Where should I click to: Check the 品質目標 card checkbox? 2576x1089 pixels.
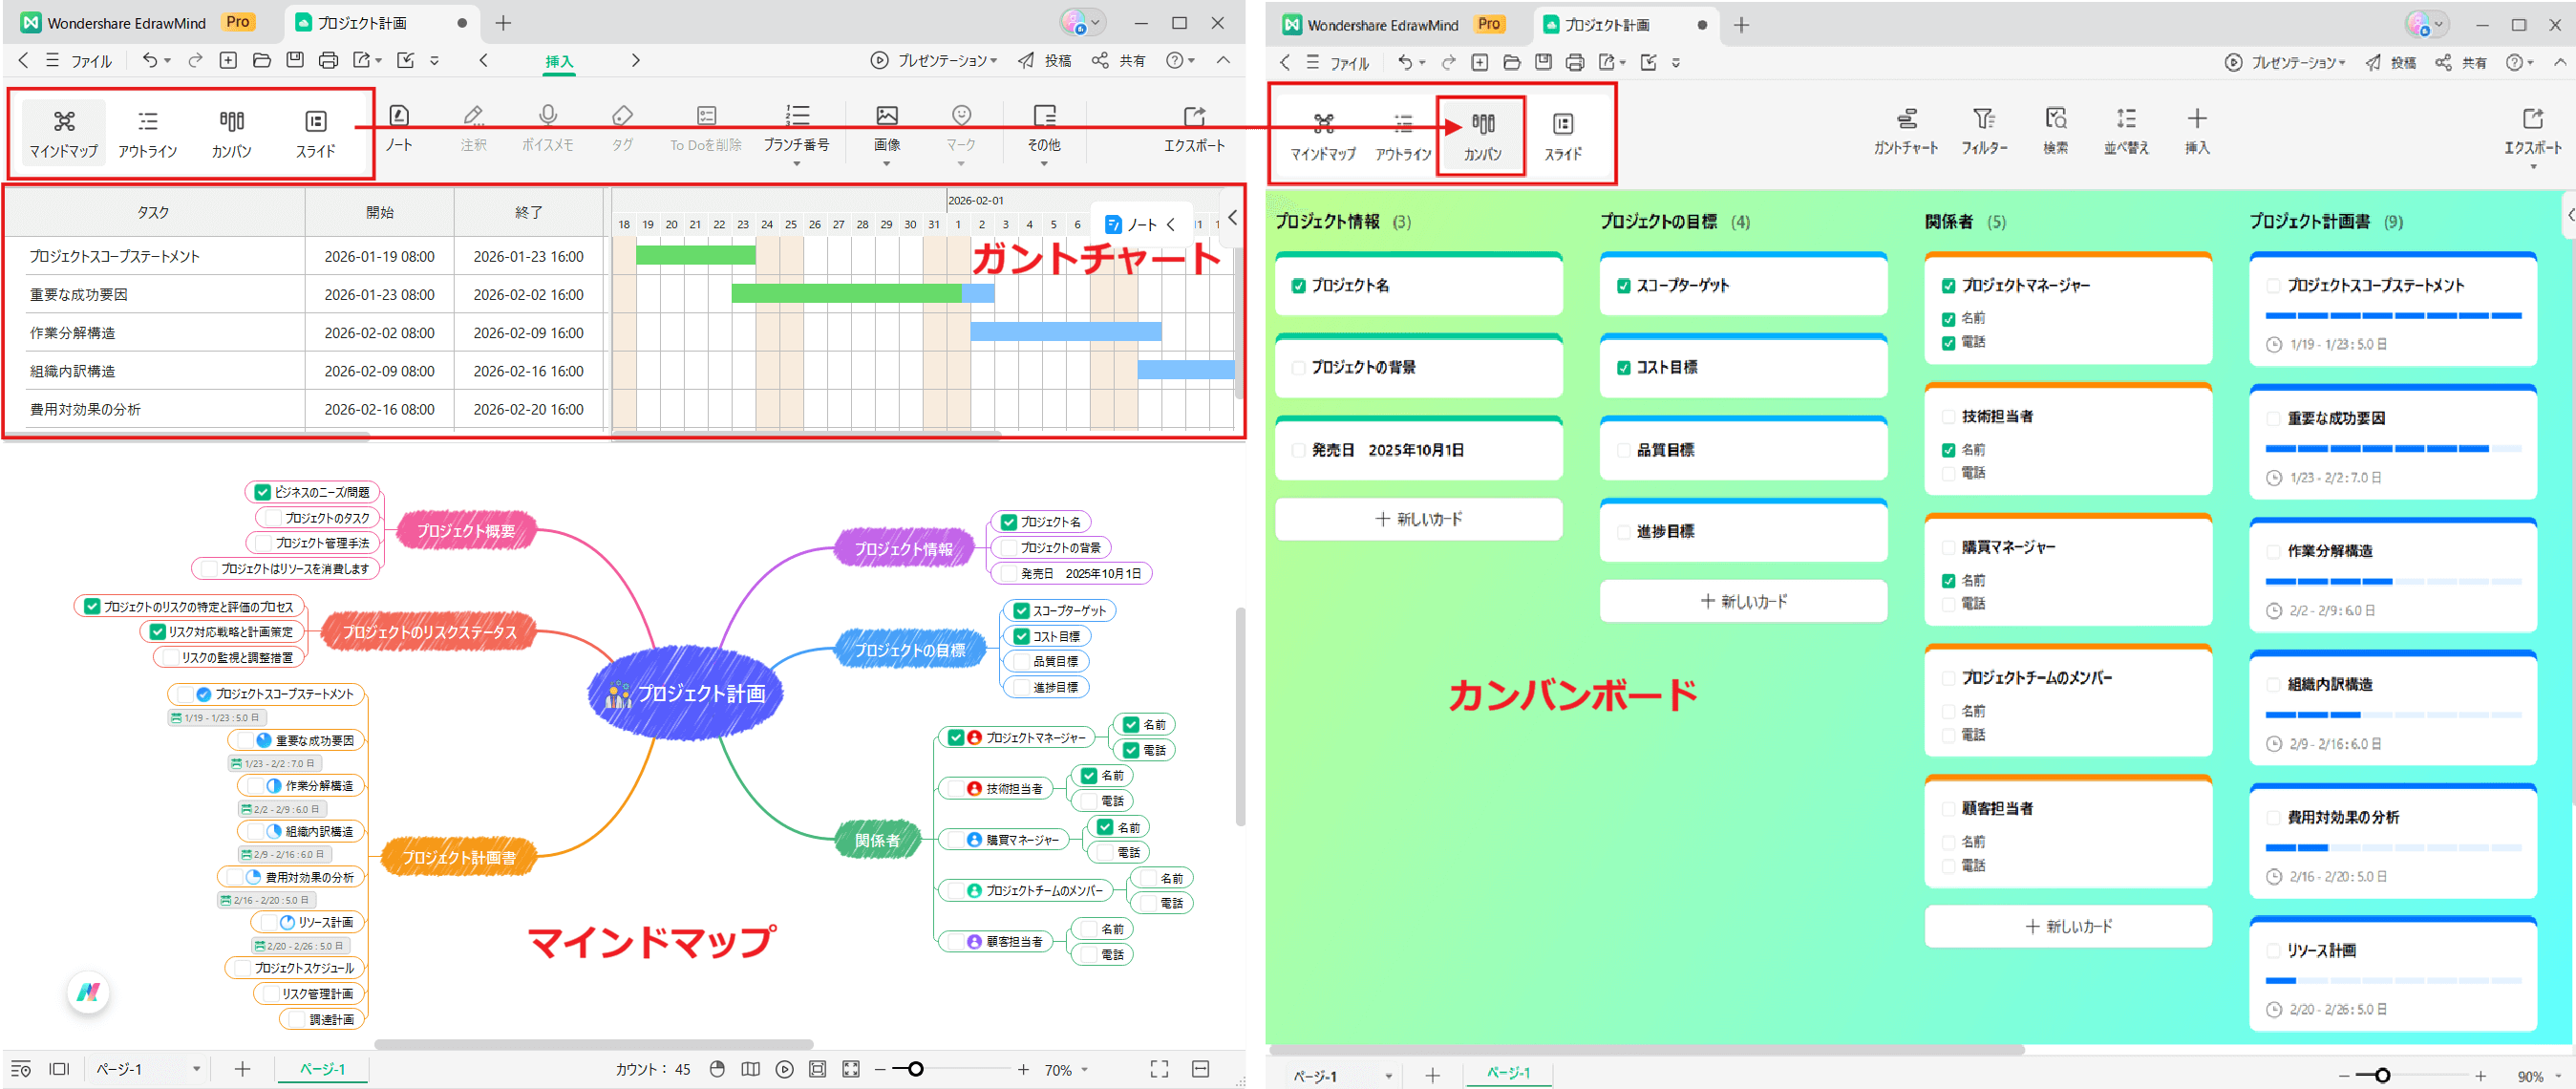pos(1623,449)
